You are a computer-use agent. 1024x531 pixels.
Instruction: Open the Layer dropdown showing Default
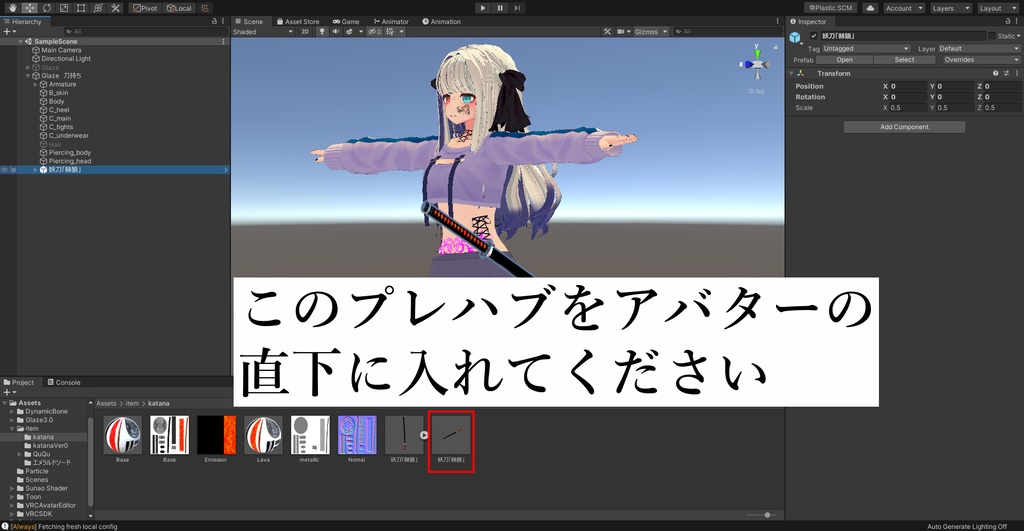pos(979,48)
